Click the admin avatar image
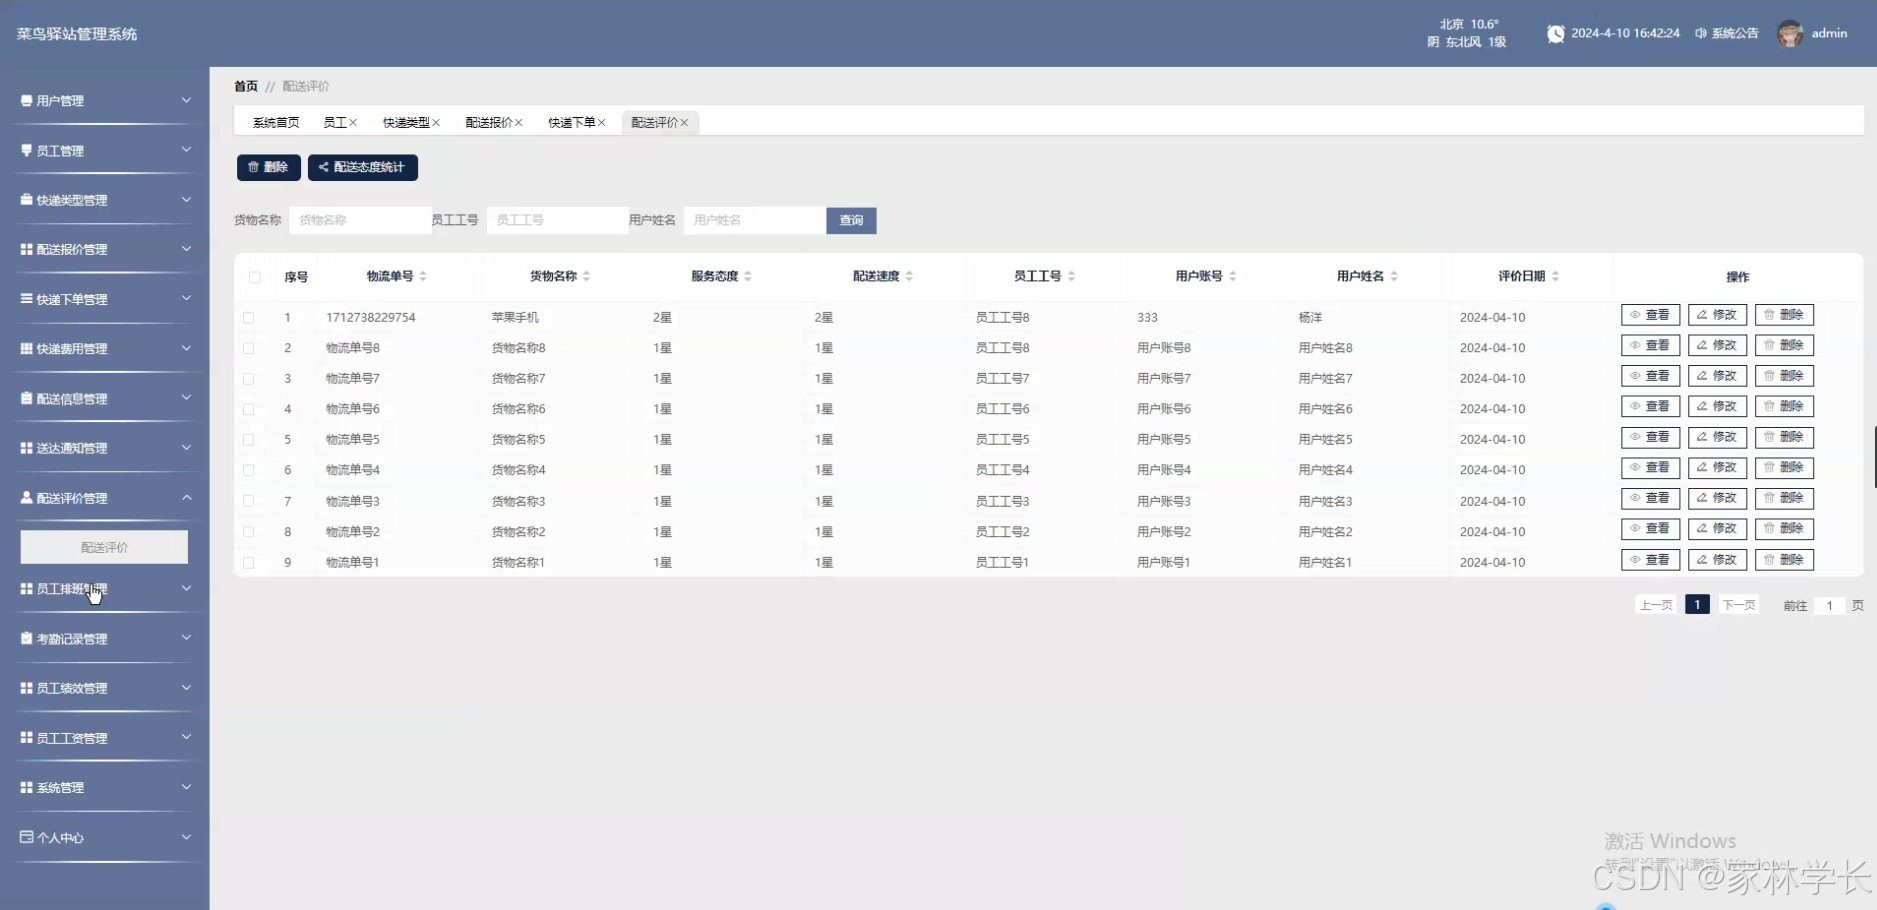 (1790, 33)
